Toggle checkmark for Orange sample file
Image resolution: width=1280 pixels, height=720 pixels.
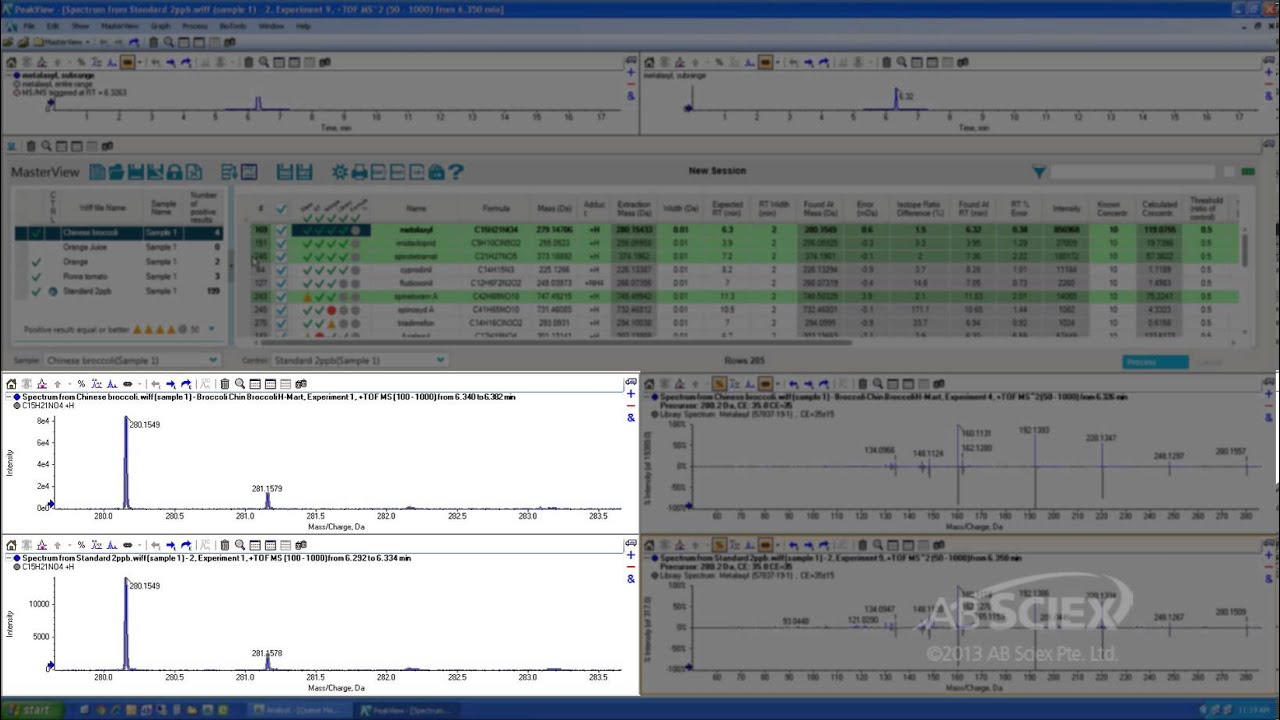tap(36, 262)
